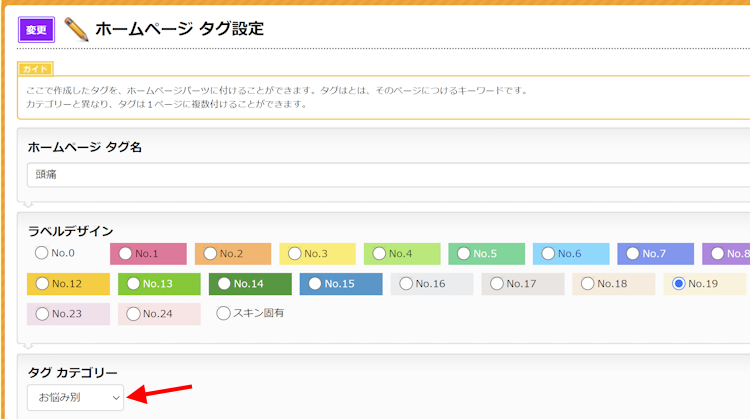Open the タグ カテゴリー dropdown showing お悩み別
This screenshot has height=419, width=750.
[x=76, y=397]
